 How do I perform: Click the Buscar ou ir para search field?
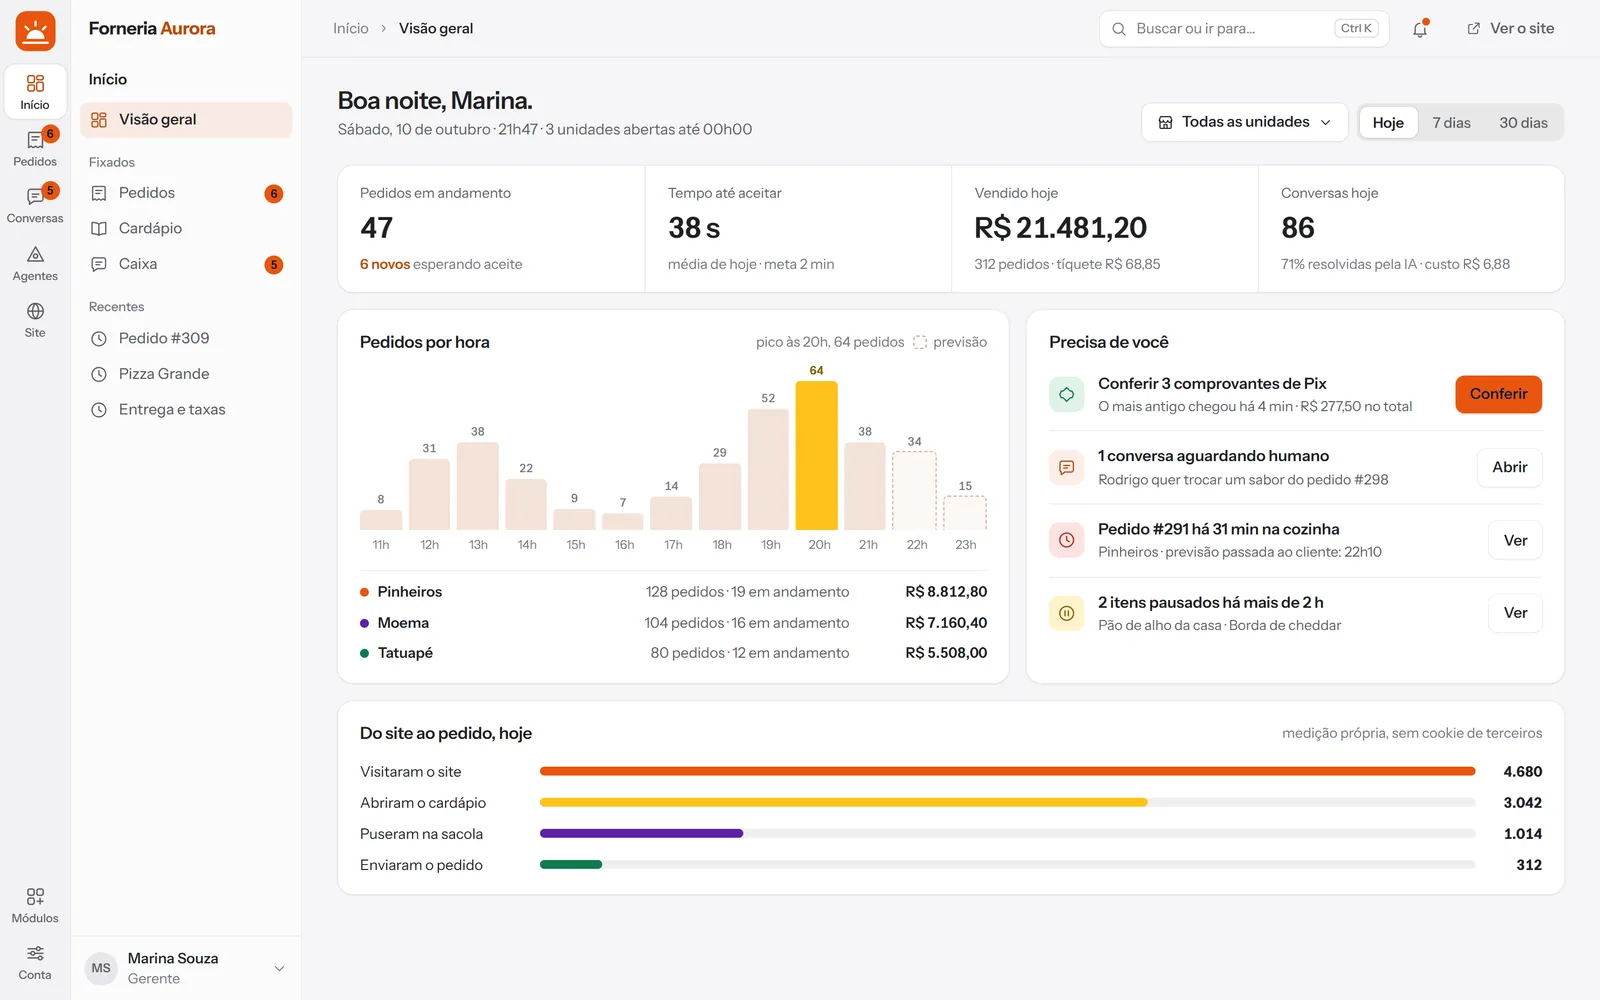(x=1244, y=29)
